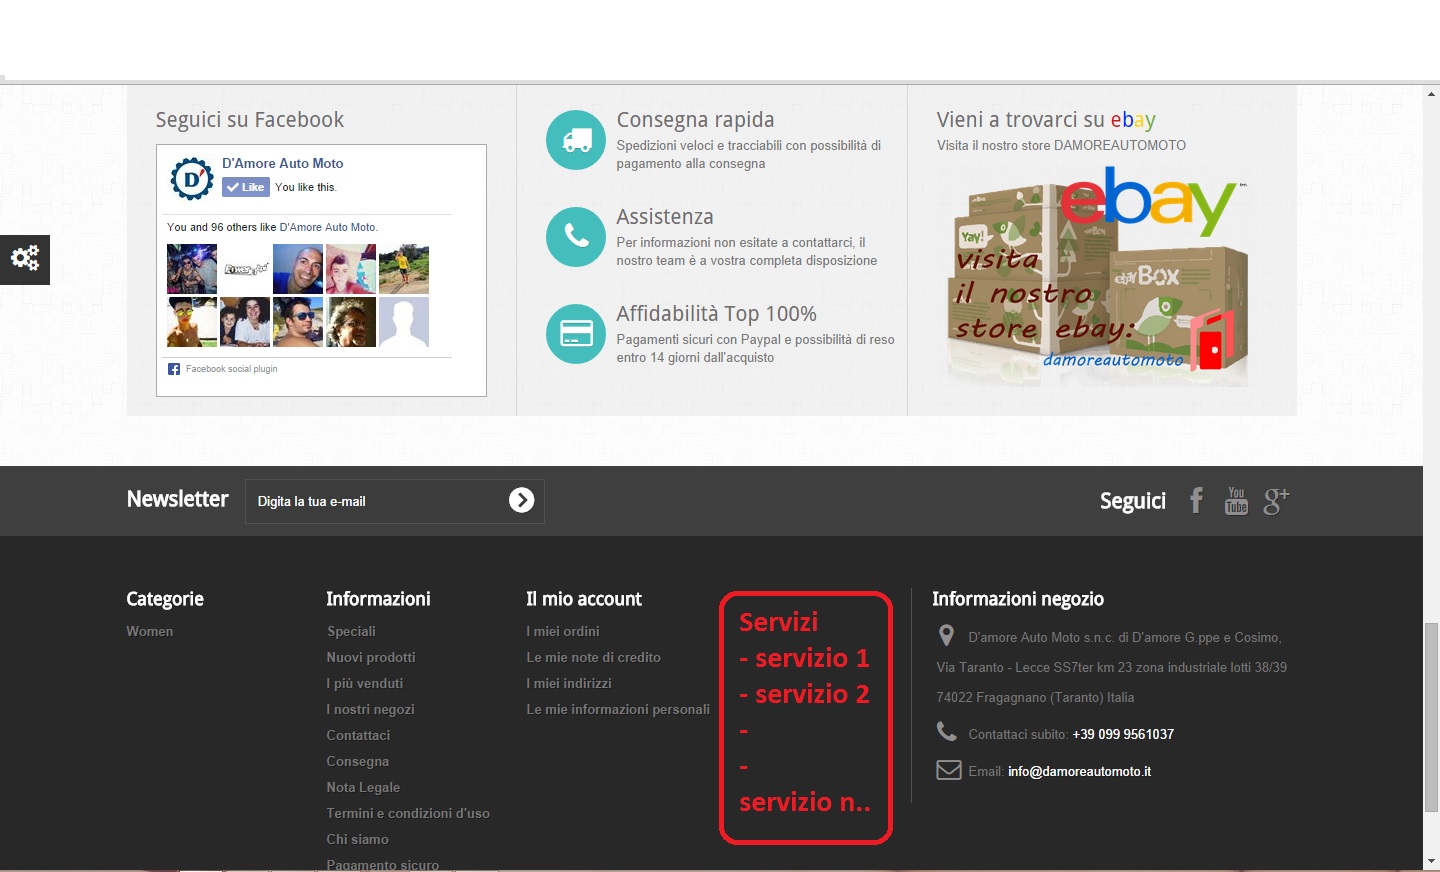Image resolution: width=1440 pixels, height=872 pixels.
Task: Open Le mie note di credito link
Action: tap(594, 657)
